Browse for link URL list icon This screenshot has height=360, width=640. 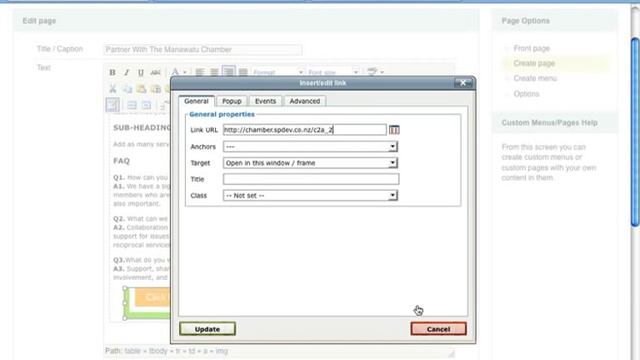pyautogui.click(x=394, y=130)
